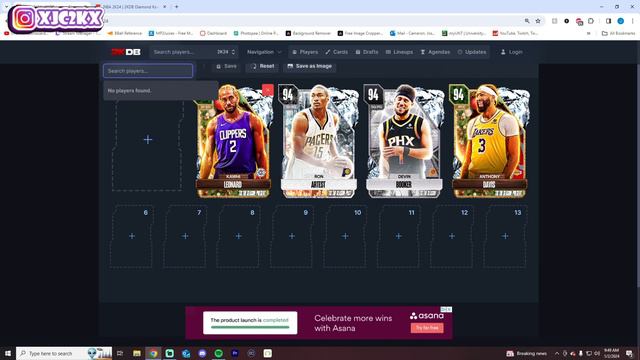Close the Asana ad via corner icon

(x=446, y=309)
